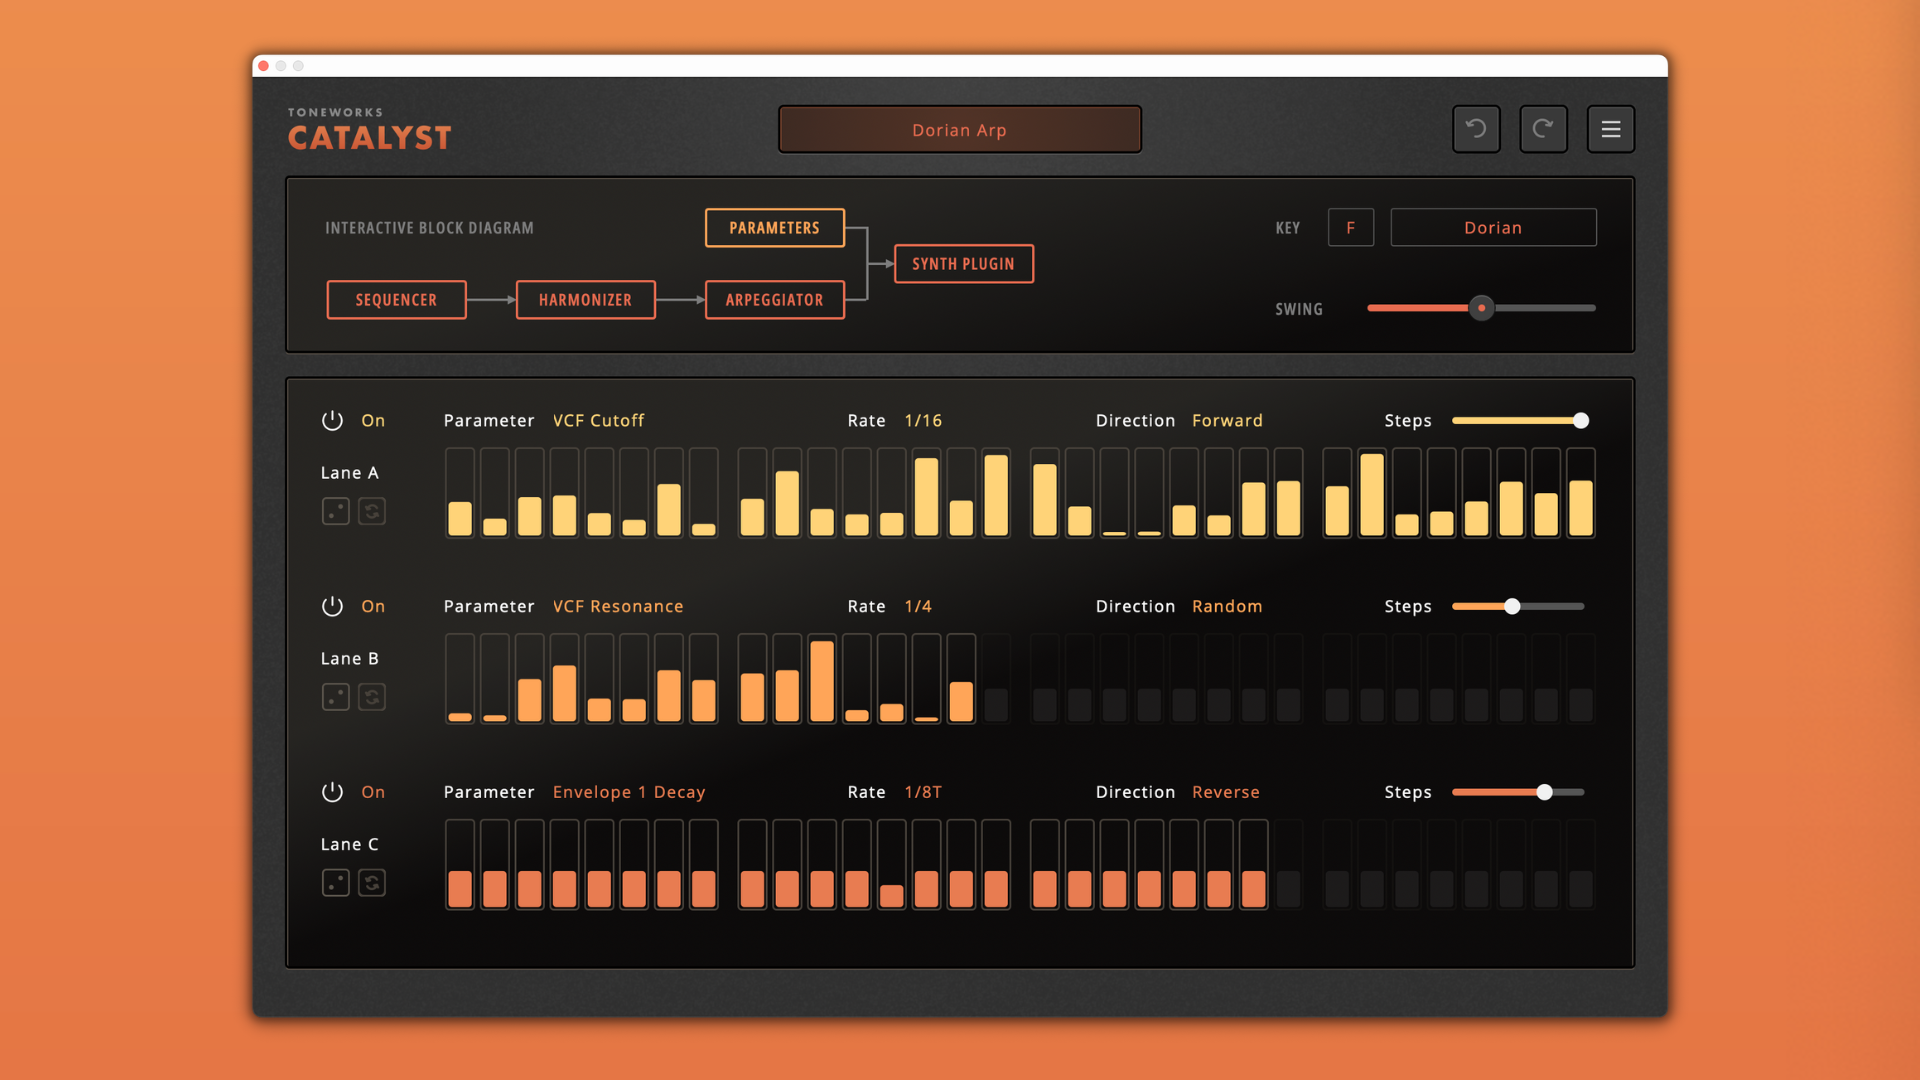1920x1080 pixels.
Task: Click the refresh icon for Lane C
Action: click(x=372, y=883)
